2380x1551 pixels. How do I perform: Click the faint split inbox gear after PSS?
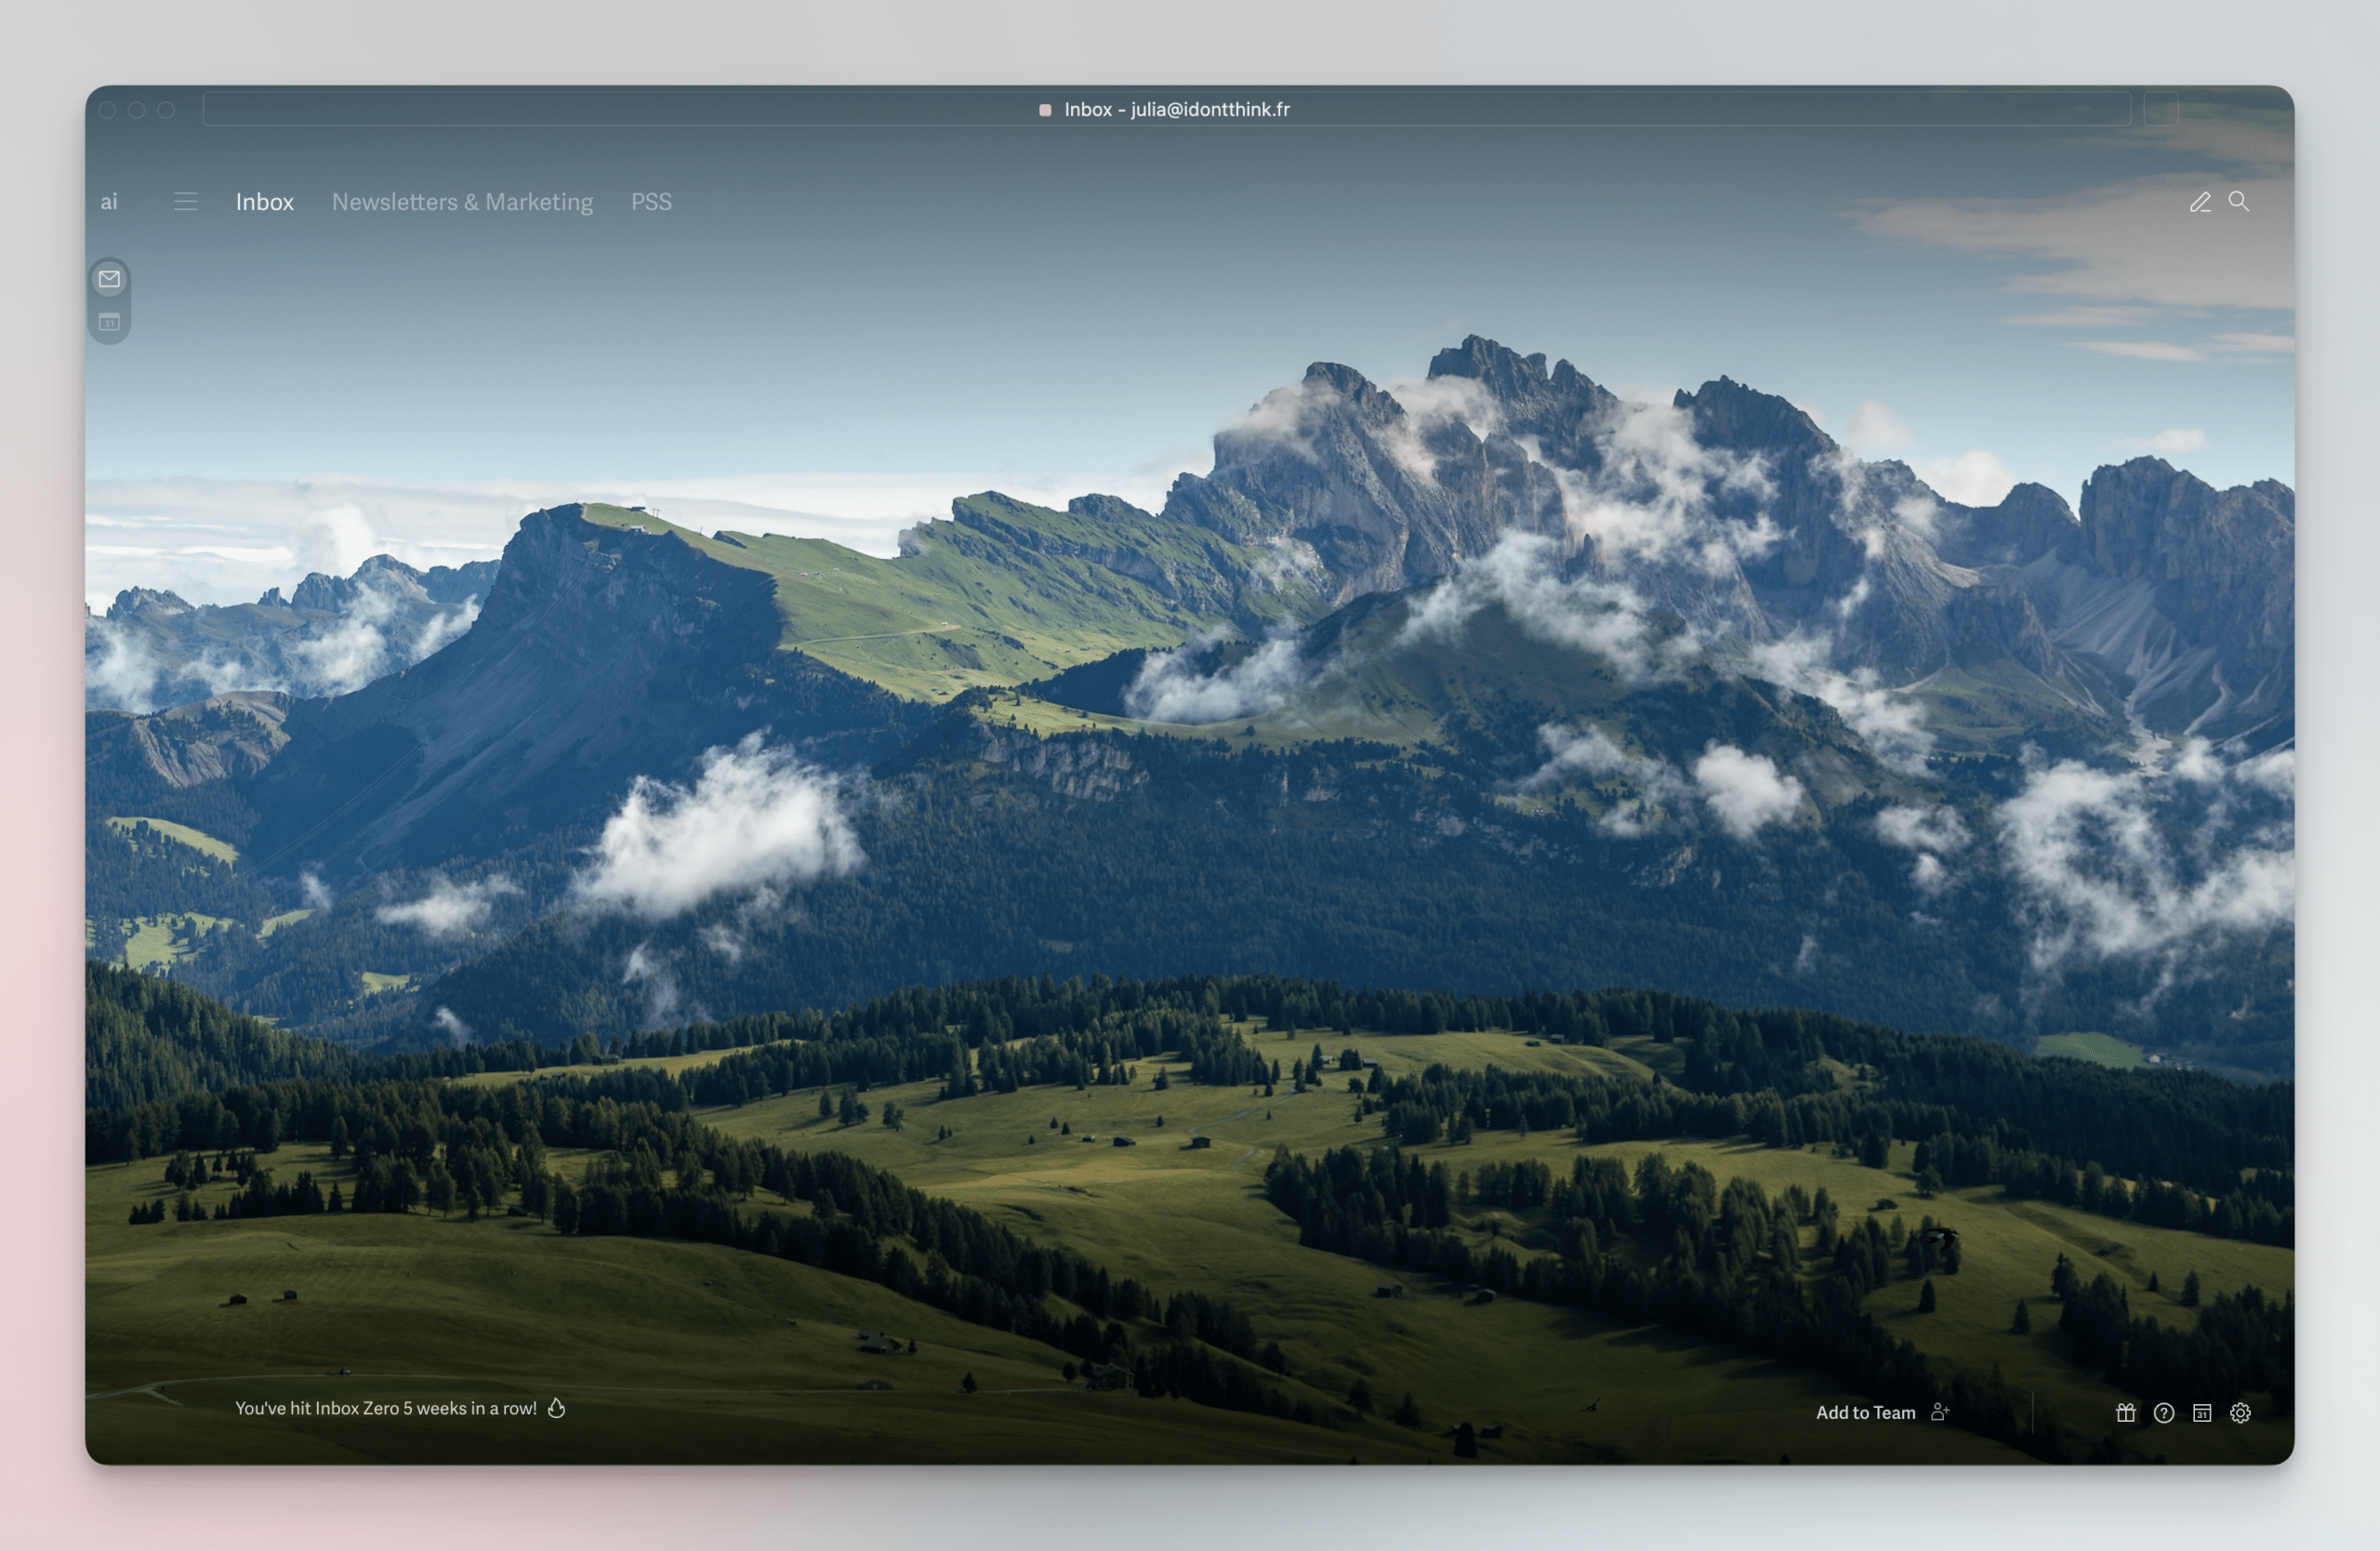point(719,202)
